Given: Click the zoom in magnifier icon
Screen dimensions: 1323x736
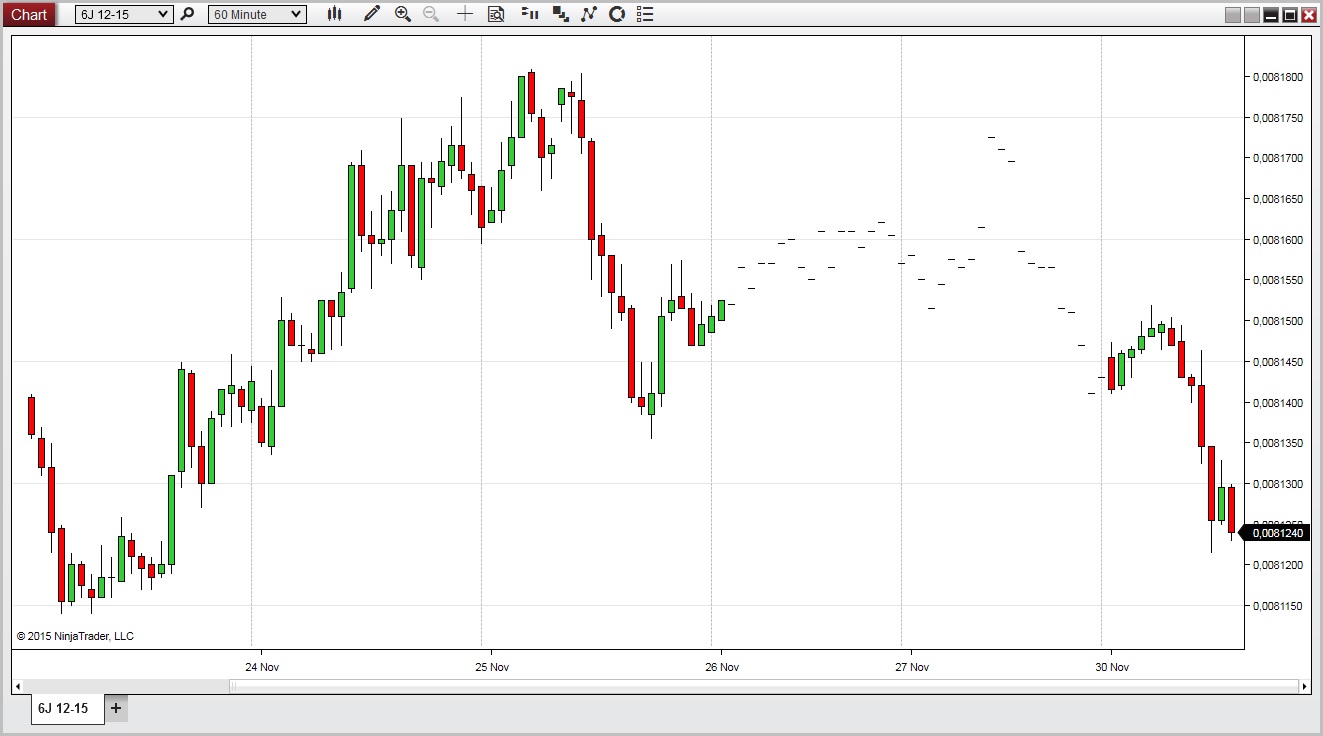Looking at the screenshot, I should (403, 14).
